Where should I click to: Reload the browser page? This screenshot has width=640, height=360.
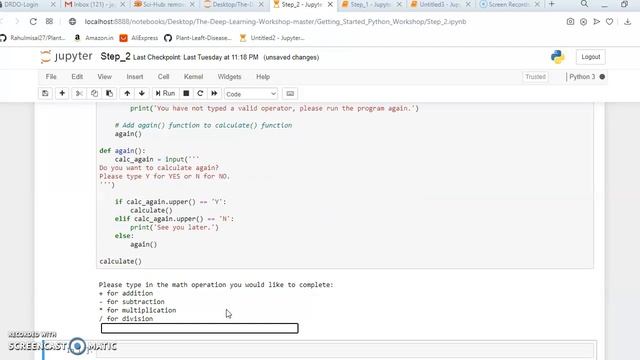(x=33, y=21)
